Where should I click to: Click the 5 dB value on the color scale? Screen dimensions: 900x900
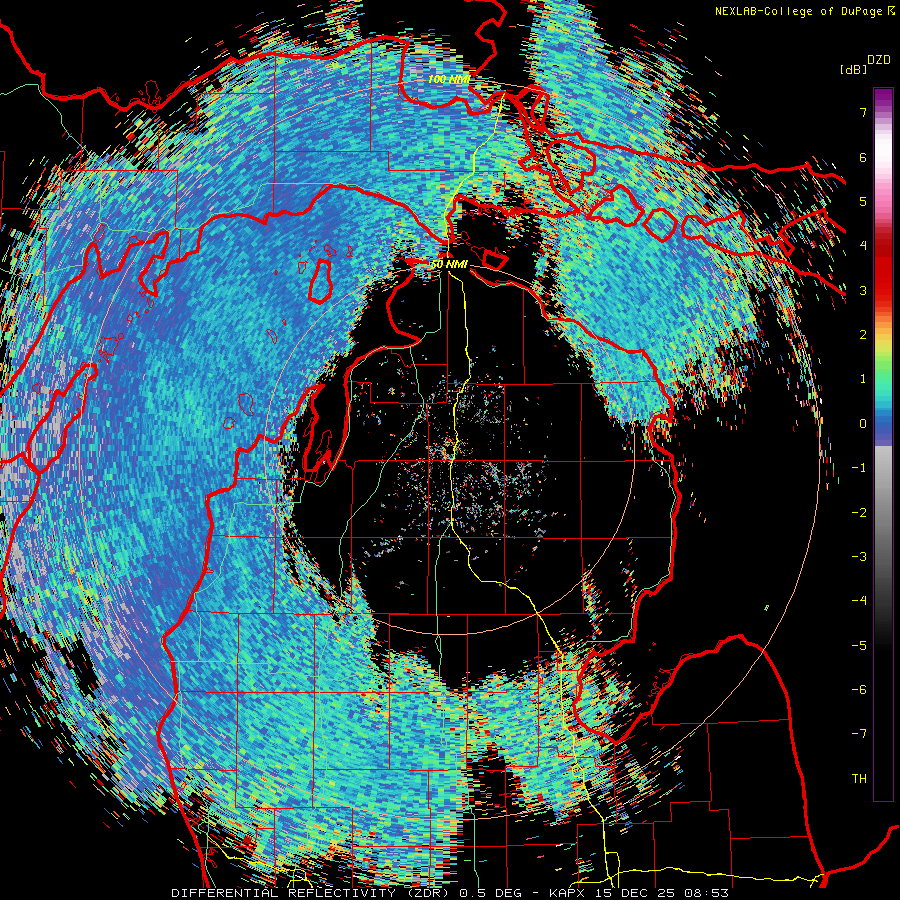863,201
